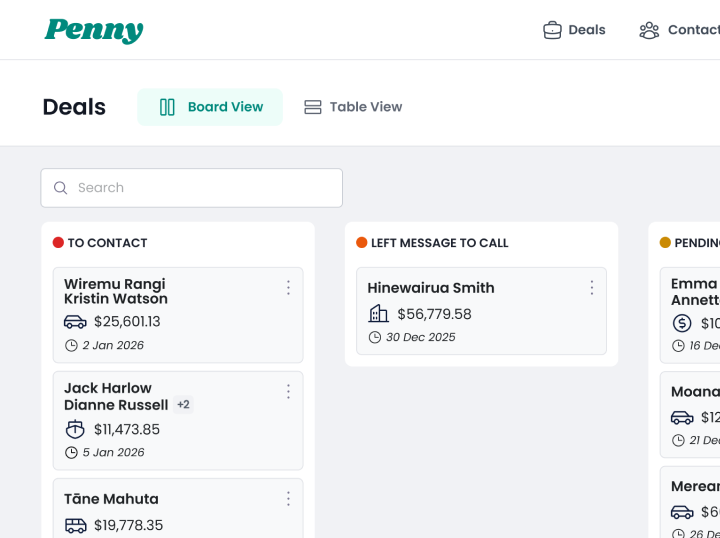Click clock icon next to 30 Dec 2025
720x538 pixels.
[375, 337]
